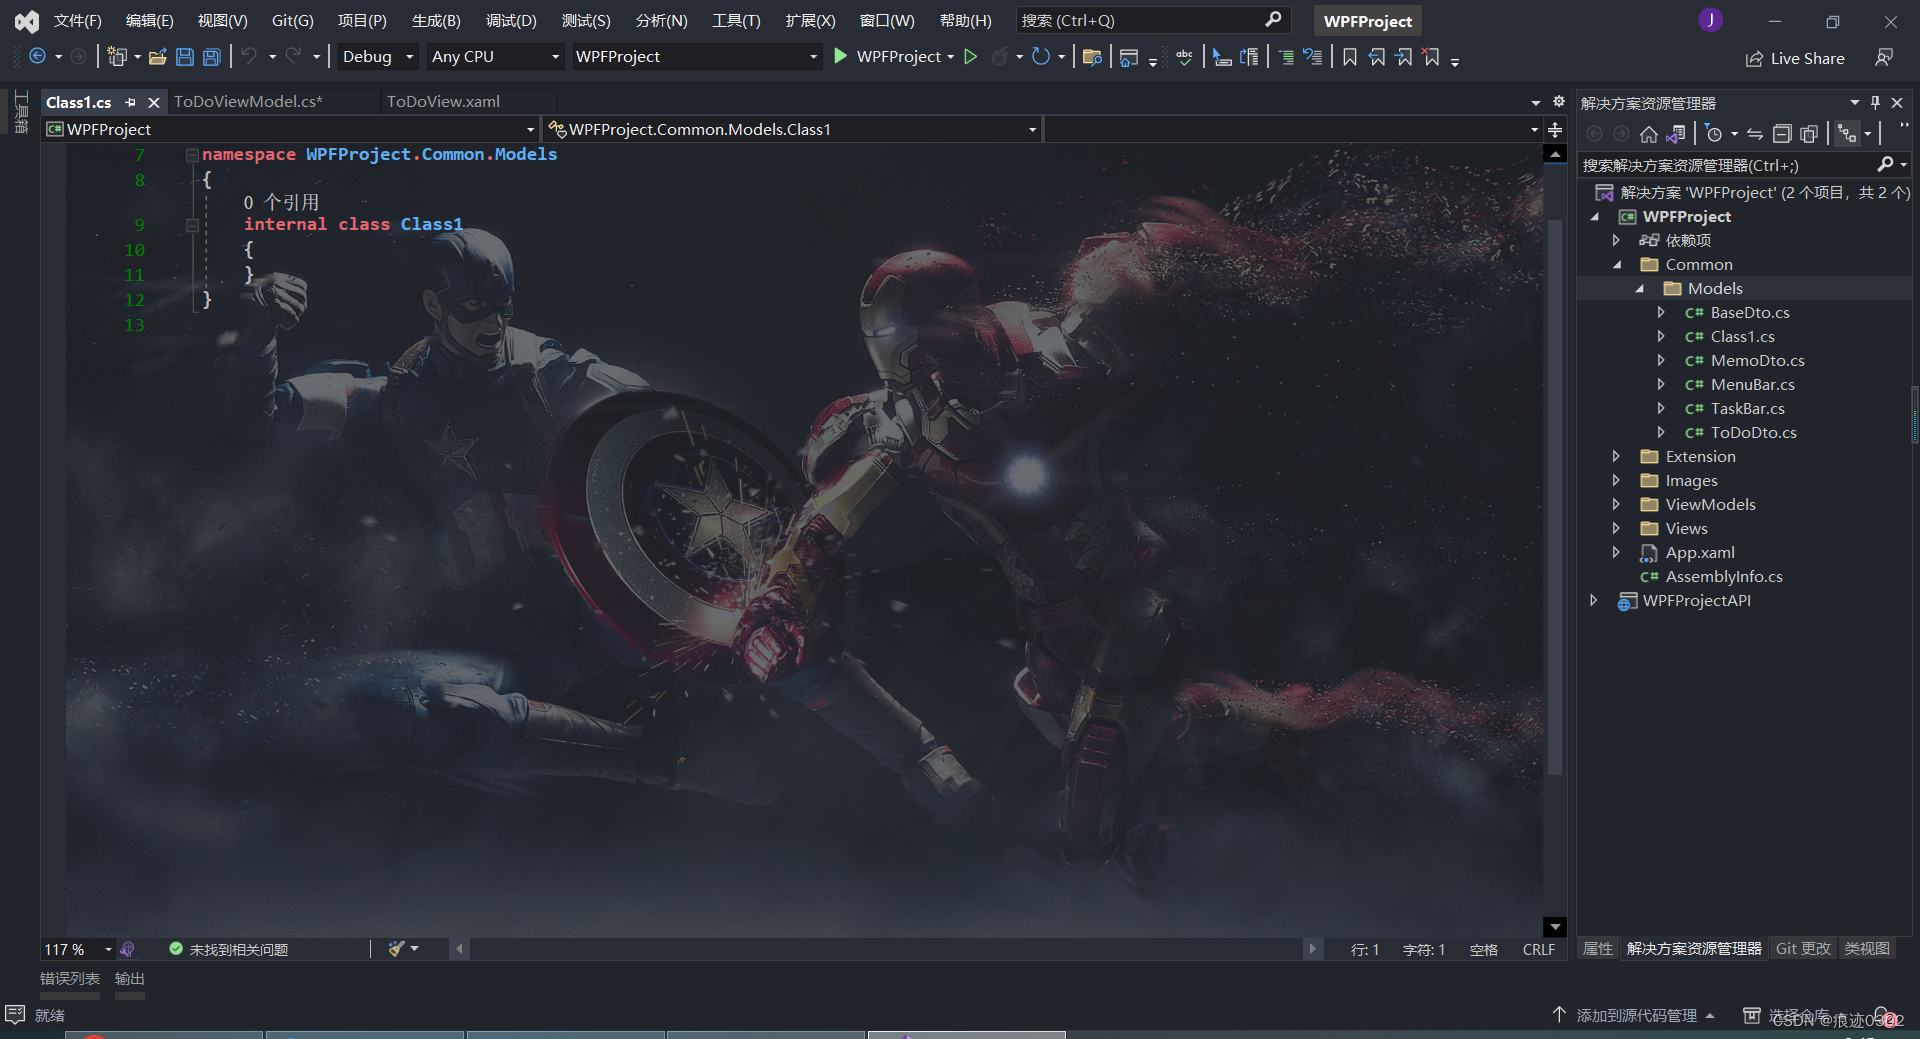Click the editor vertical scrollbar track
This screenshot has height=1039, width=1920.
pos(1554,540)
